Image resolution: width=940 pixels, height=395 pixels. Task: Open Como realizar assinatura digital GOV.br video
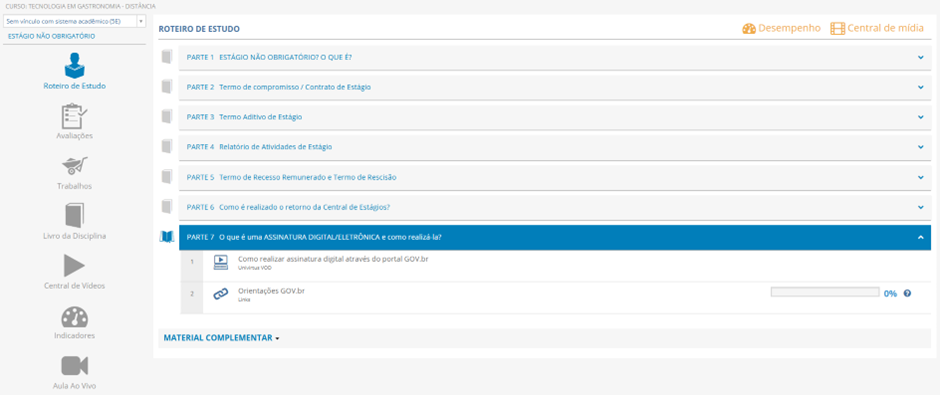pos(333,259)
